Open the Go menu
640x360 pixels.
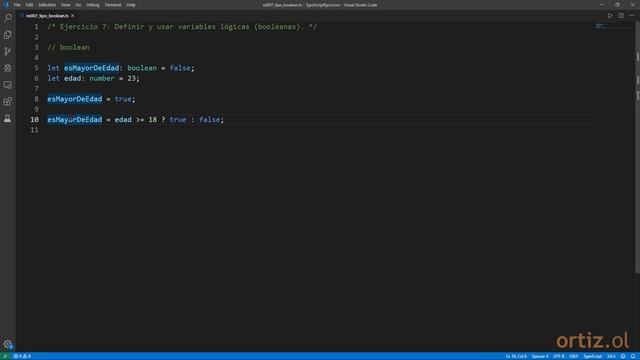pos(78,5)
